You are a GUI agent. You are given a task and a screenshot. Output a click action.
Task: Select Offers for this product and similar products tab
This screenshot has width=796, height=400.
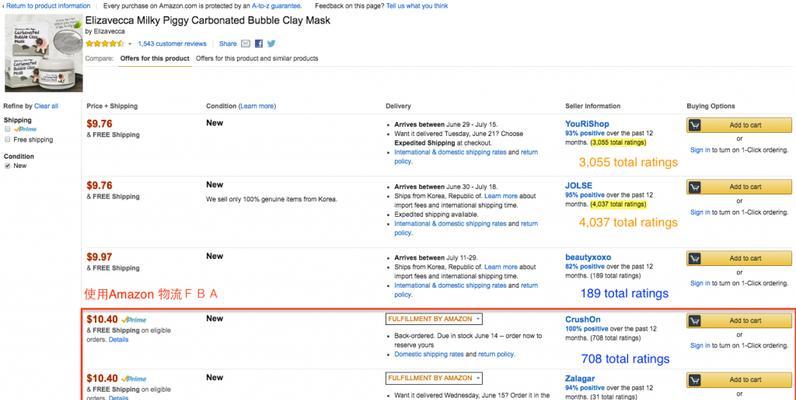point(257,58)
